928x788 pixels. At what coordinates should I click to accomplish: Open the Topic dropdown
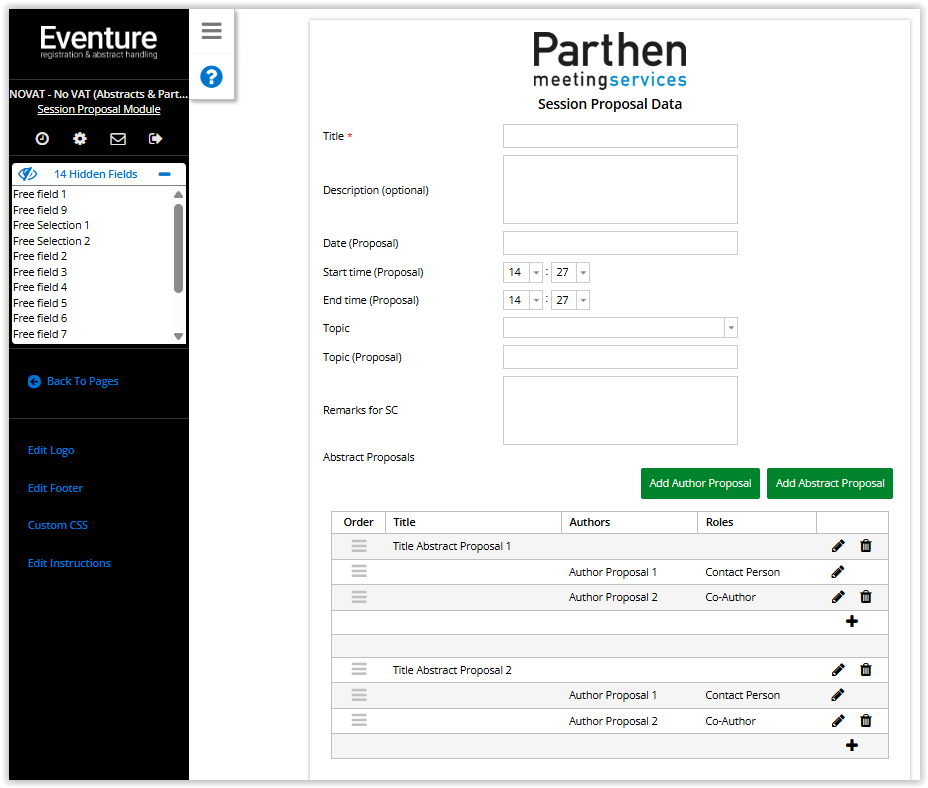730,328
